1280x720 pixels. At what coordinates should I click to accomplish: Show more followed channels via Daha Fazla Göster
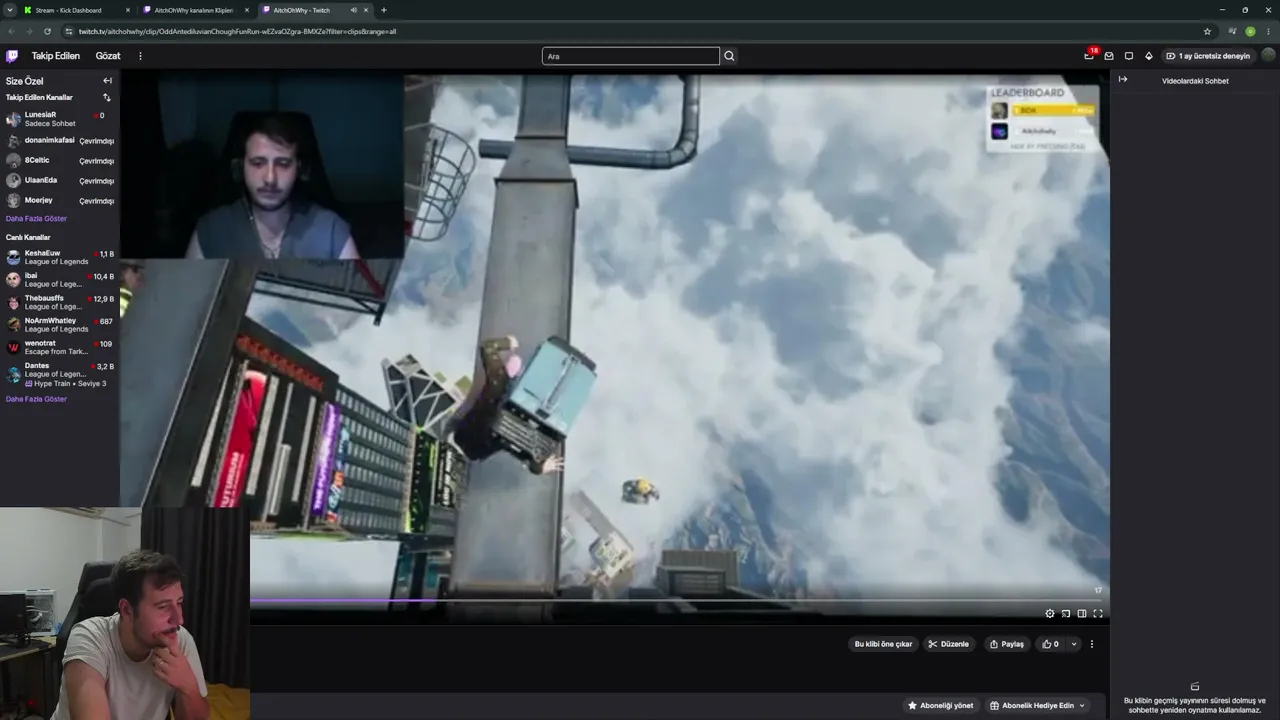[x=36, y=218]
